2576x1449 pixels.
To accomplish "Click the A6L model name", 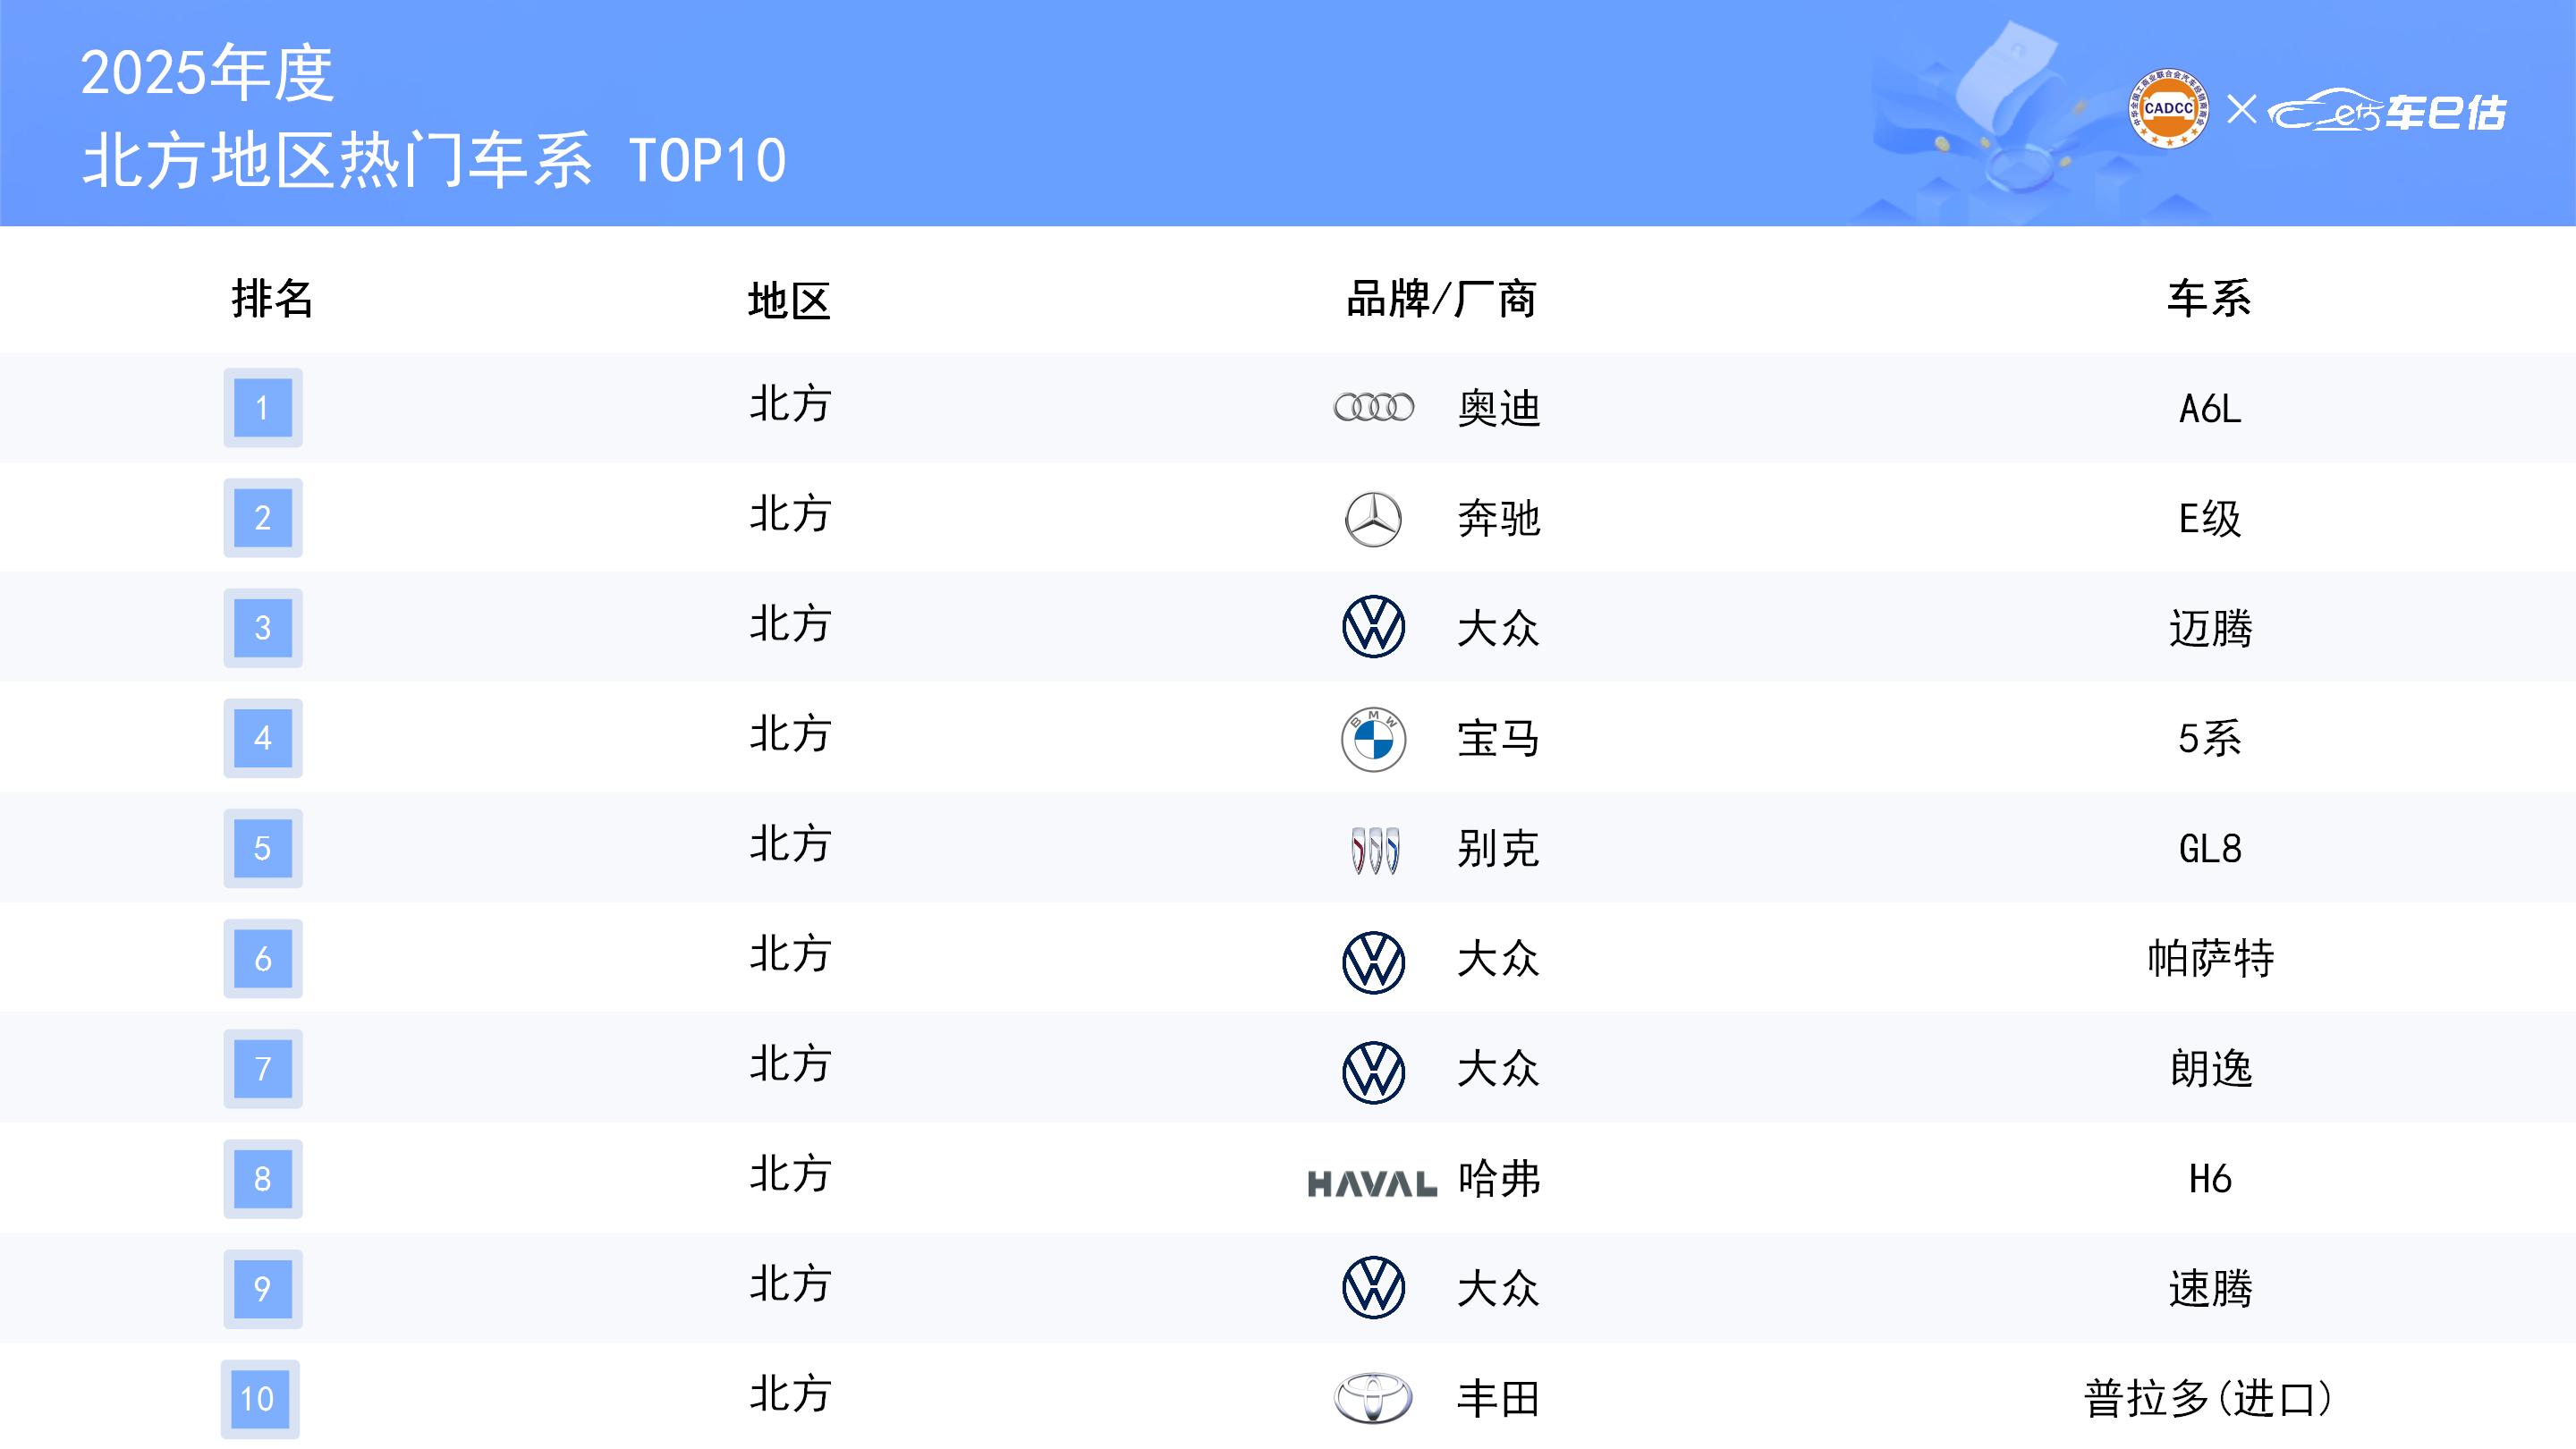I will pos(2210,409).
